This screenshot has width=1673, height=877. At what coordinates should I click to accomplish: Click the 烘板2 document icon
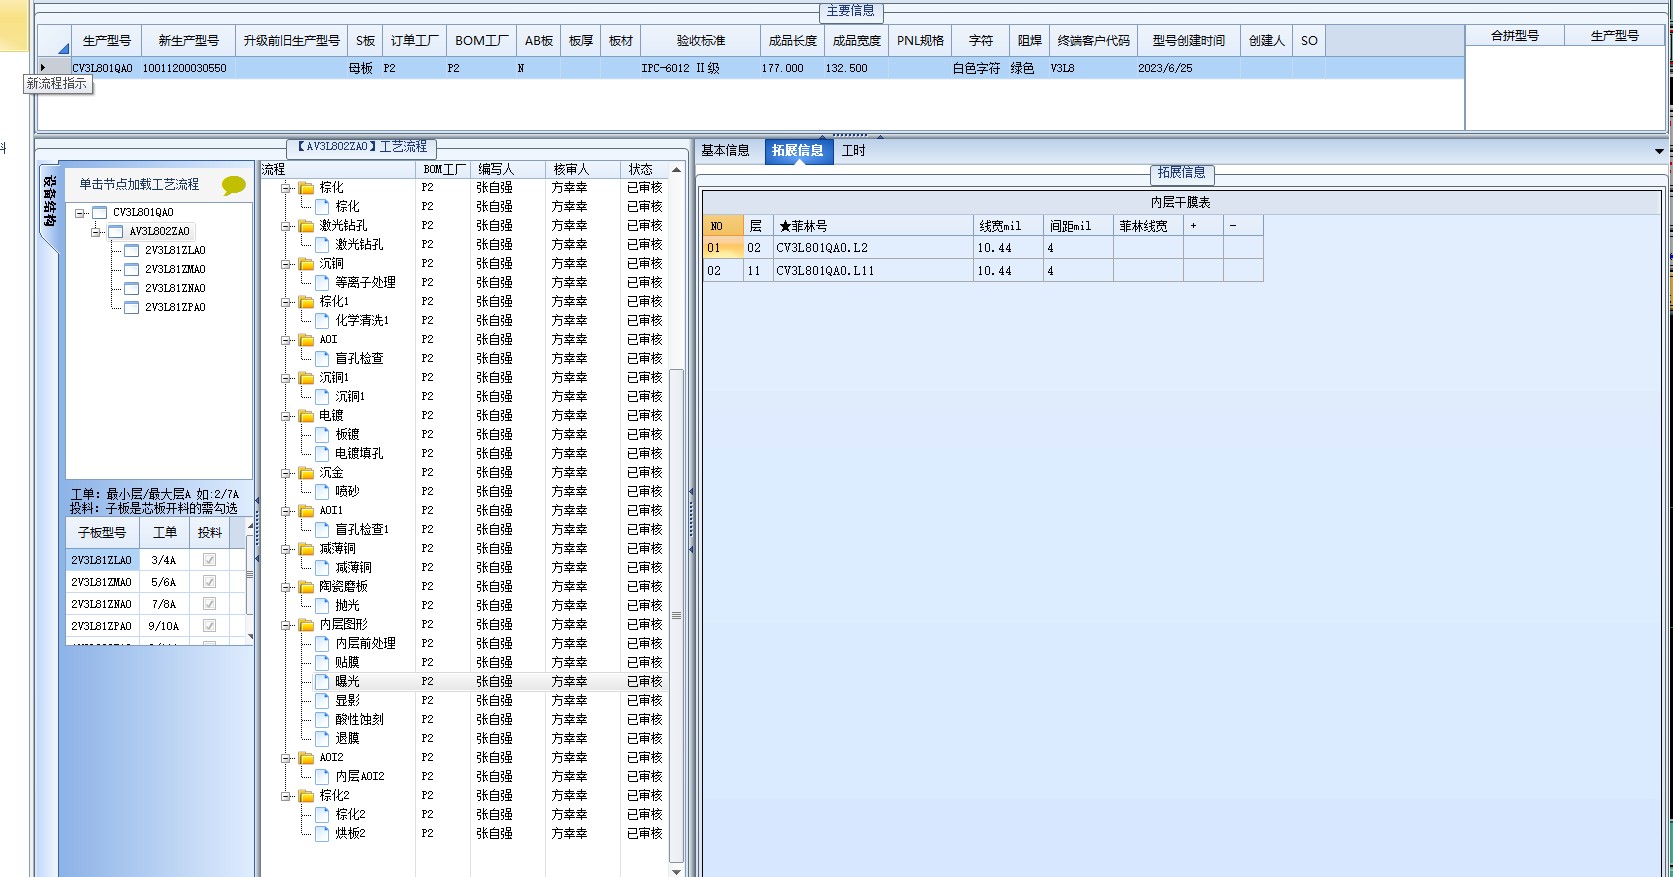322,834
